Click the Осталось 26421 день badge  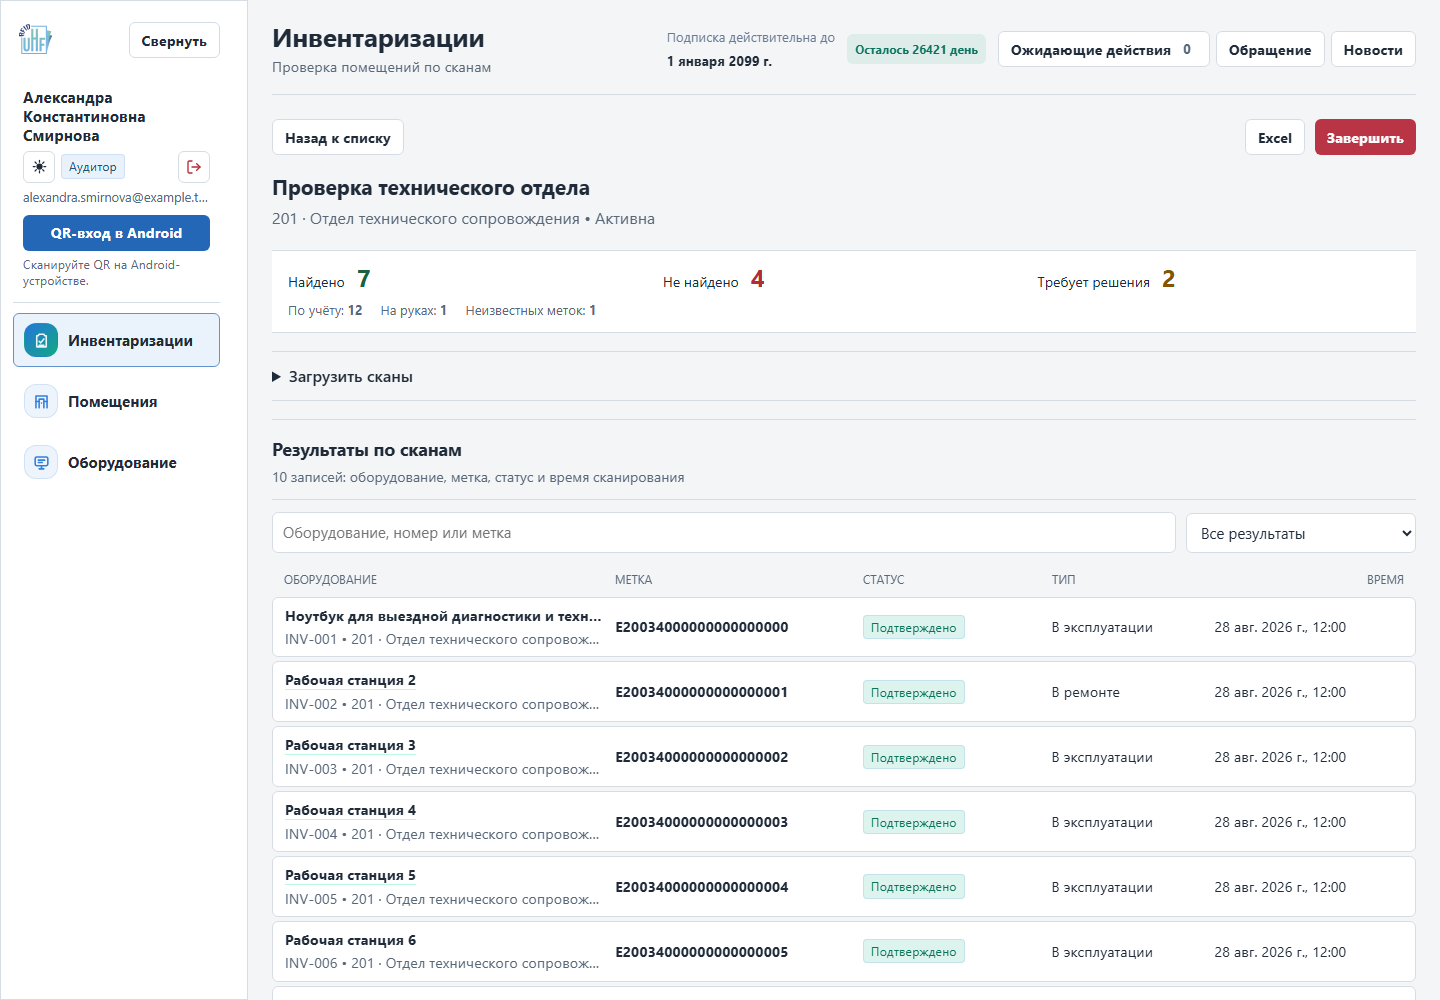(x=916, y=49)
